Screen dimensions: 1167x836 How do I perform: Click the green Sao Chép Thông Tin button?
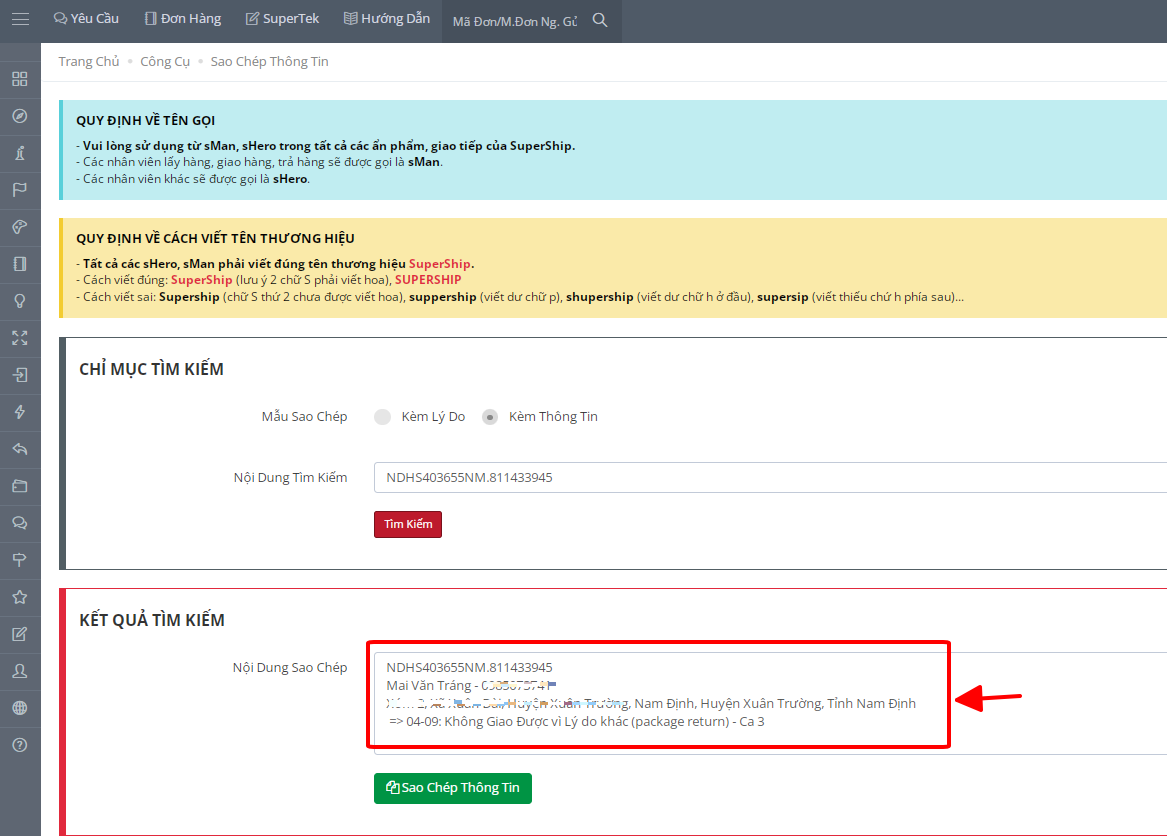453,788
